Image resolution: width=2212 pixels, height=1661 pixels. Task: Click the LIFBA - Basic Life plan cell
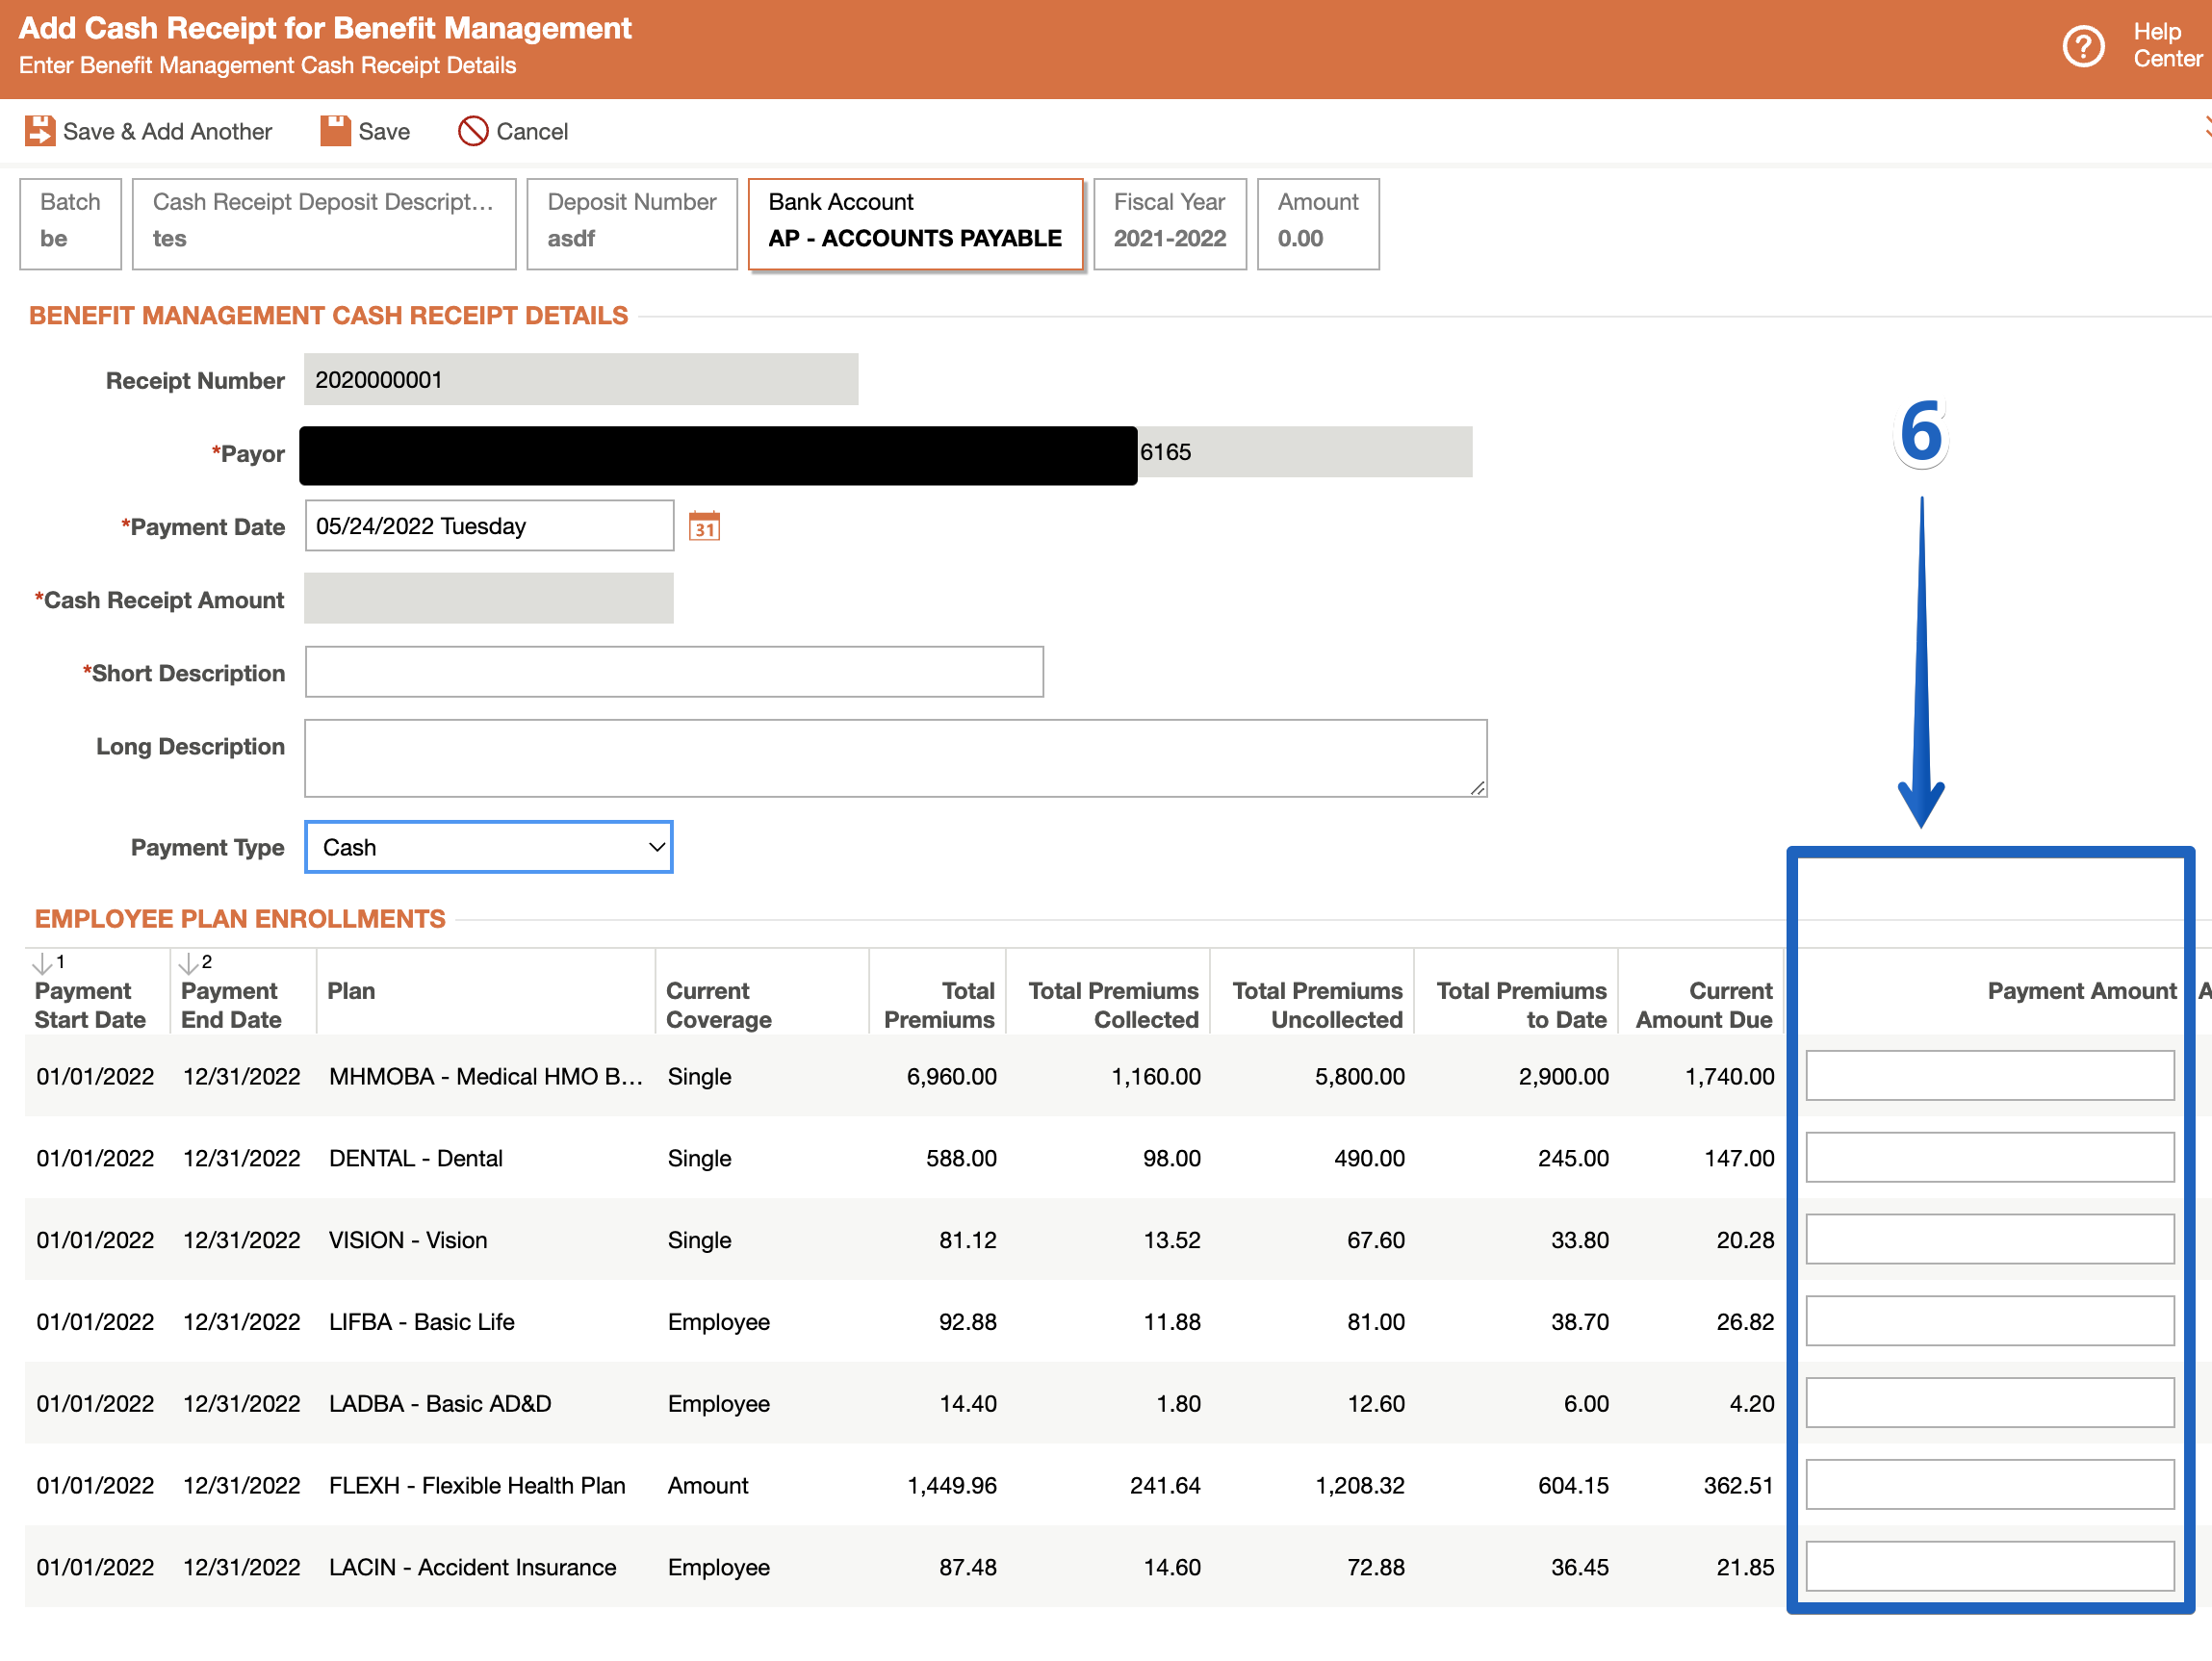422,1322
